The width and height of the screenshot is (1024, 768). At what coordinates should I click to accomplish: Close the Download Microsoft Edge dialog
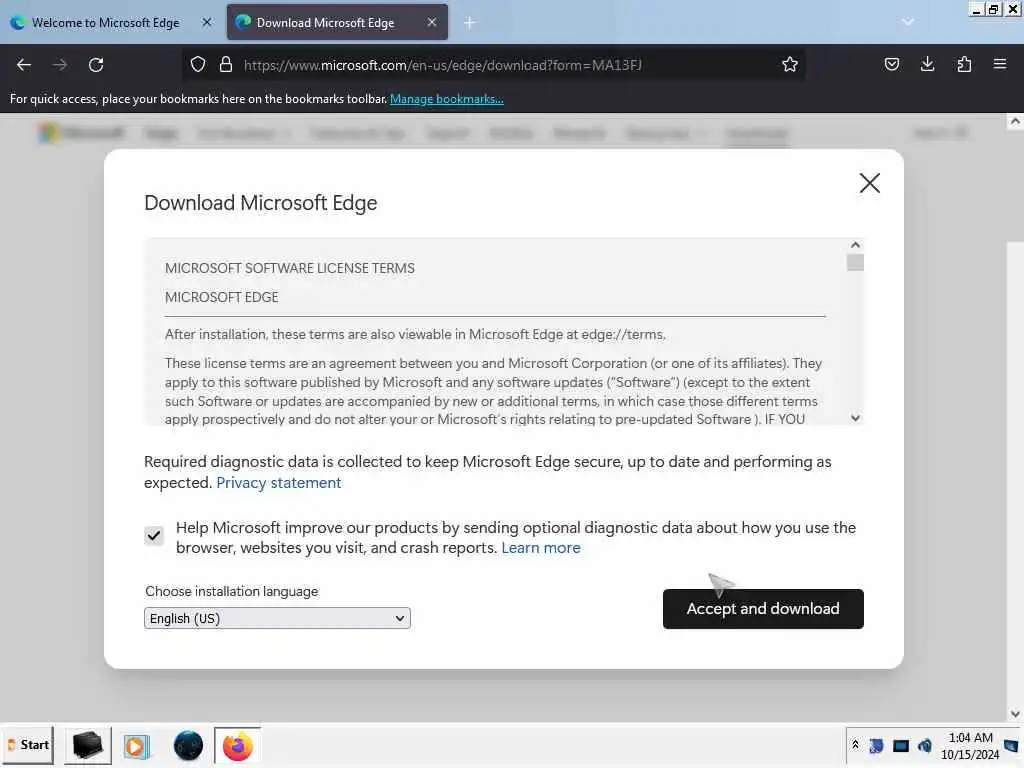pos(869,183)
